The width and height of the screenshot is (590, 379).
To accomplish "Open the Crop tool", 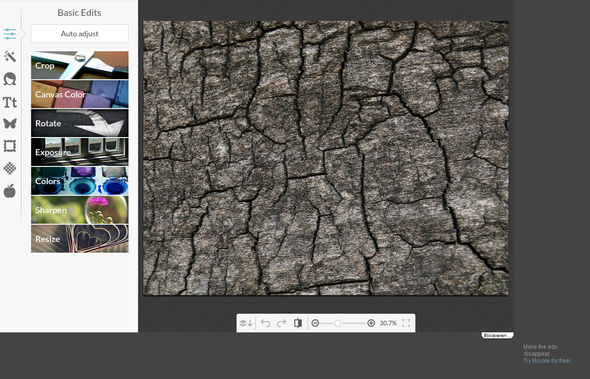I will click(80, 65).
